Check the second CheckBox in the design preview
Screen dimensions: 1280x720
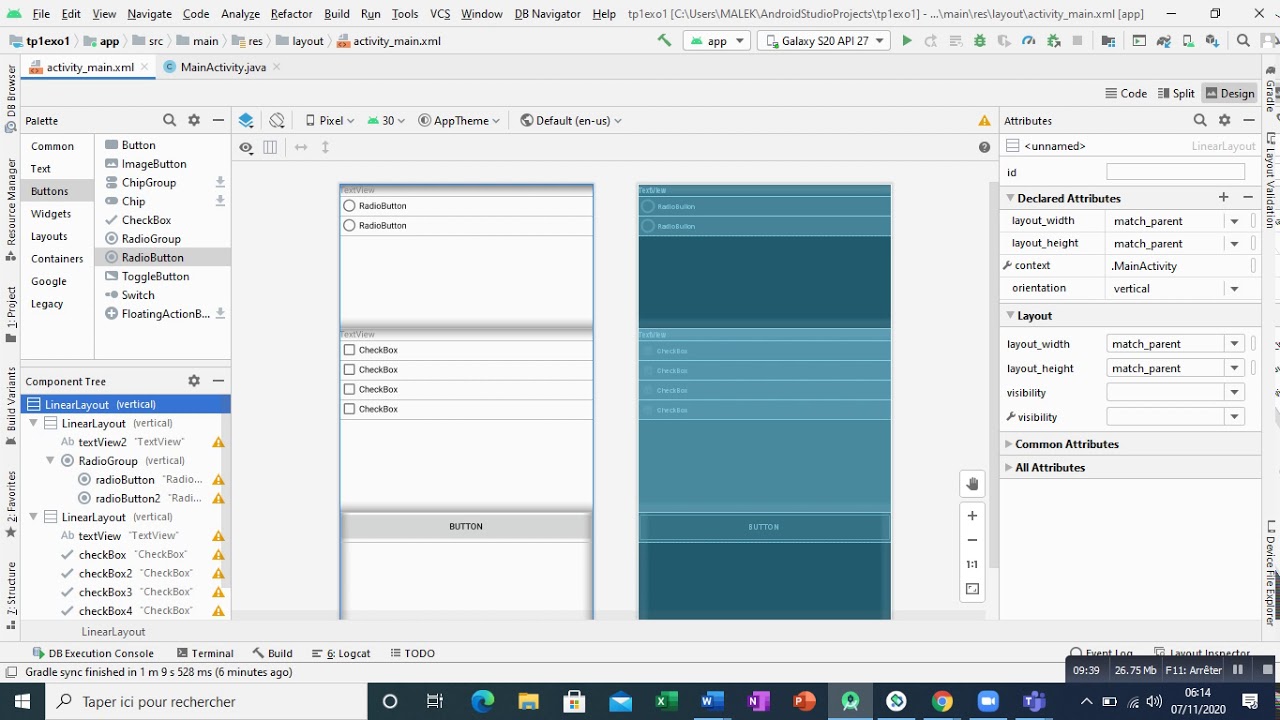(467, 370)
